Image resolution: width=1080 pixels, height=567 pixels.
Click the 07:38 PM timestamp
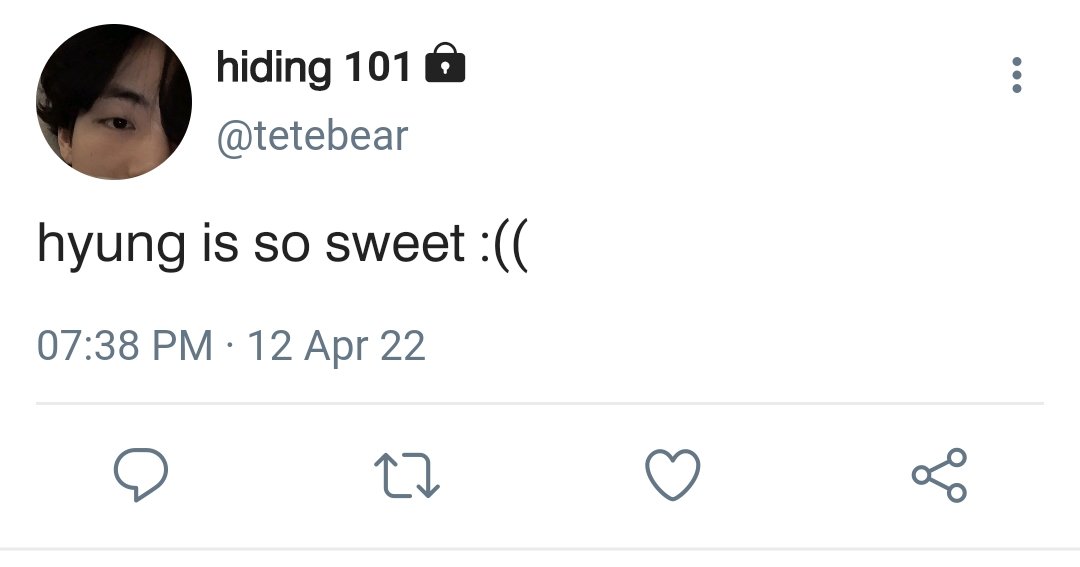[125, 345]
